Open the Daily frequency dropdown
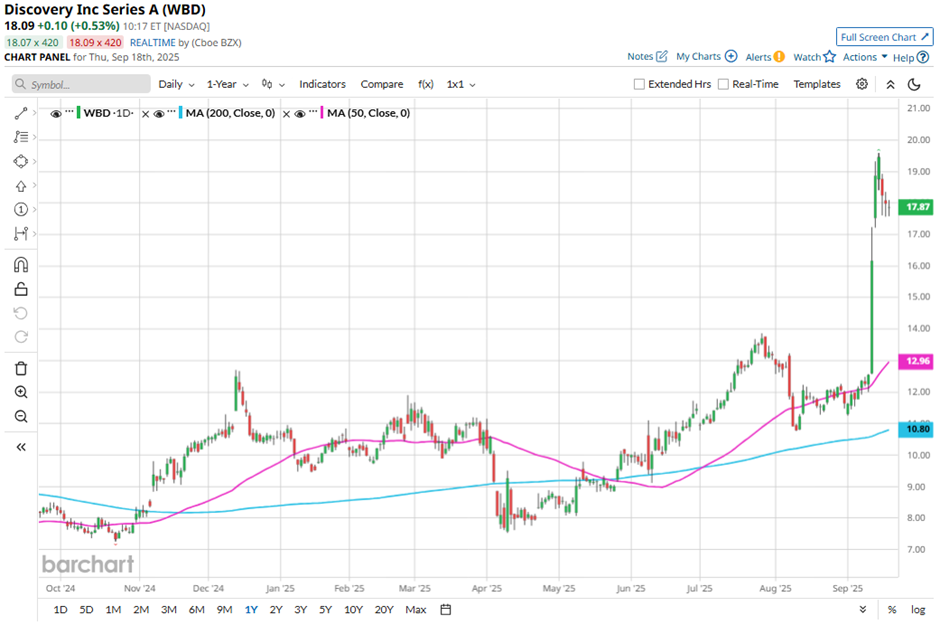940x625 pixels. (x=176, y=84)
